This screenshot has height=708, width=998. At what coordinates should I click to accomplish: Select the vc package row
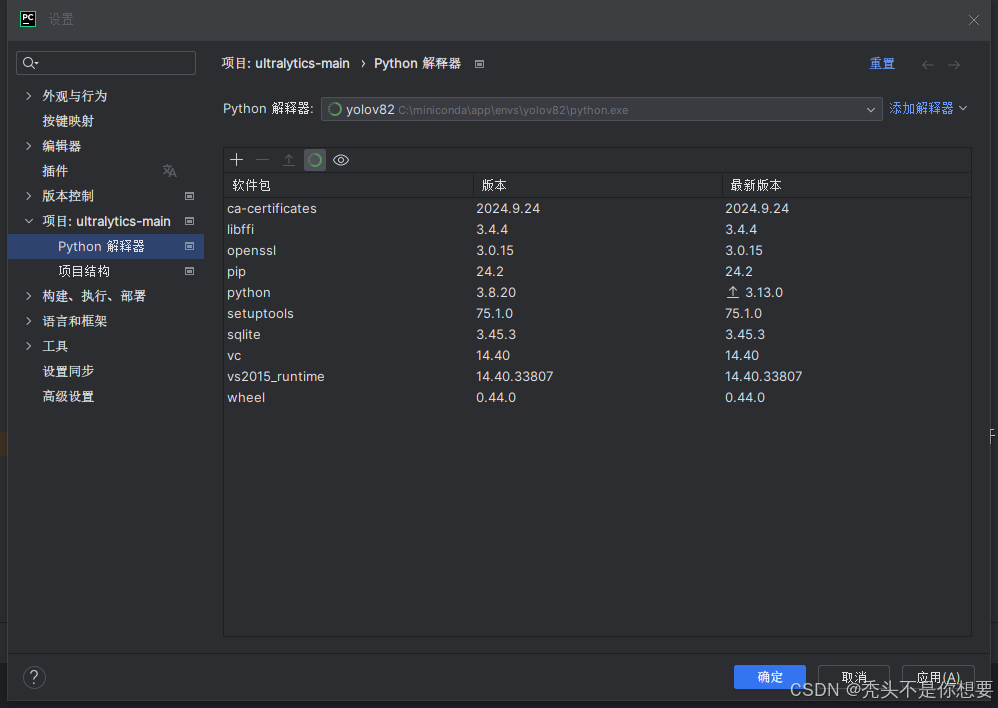(597, 355)
